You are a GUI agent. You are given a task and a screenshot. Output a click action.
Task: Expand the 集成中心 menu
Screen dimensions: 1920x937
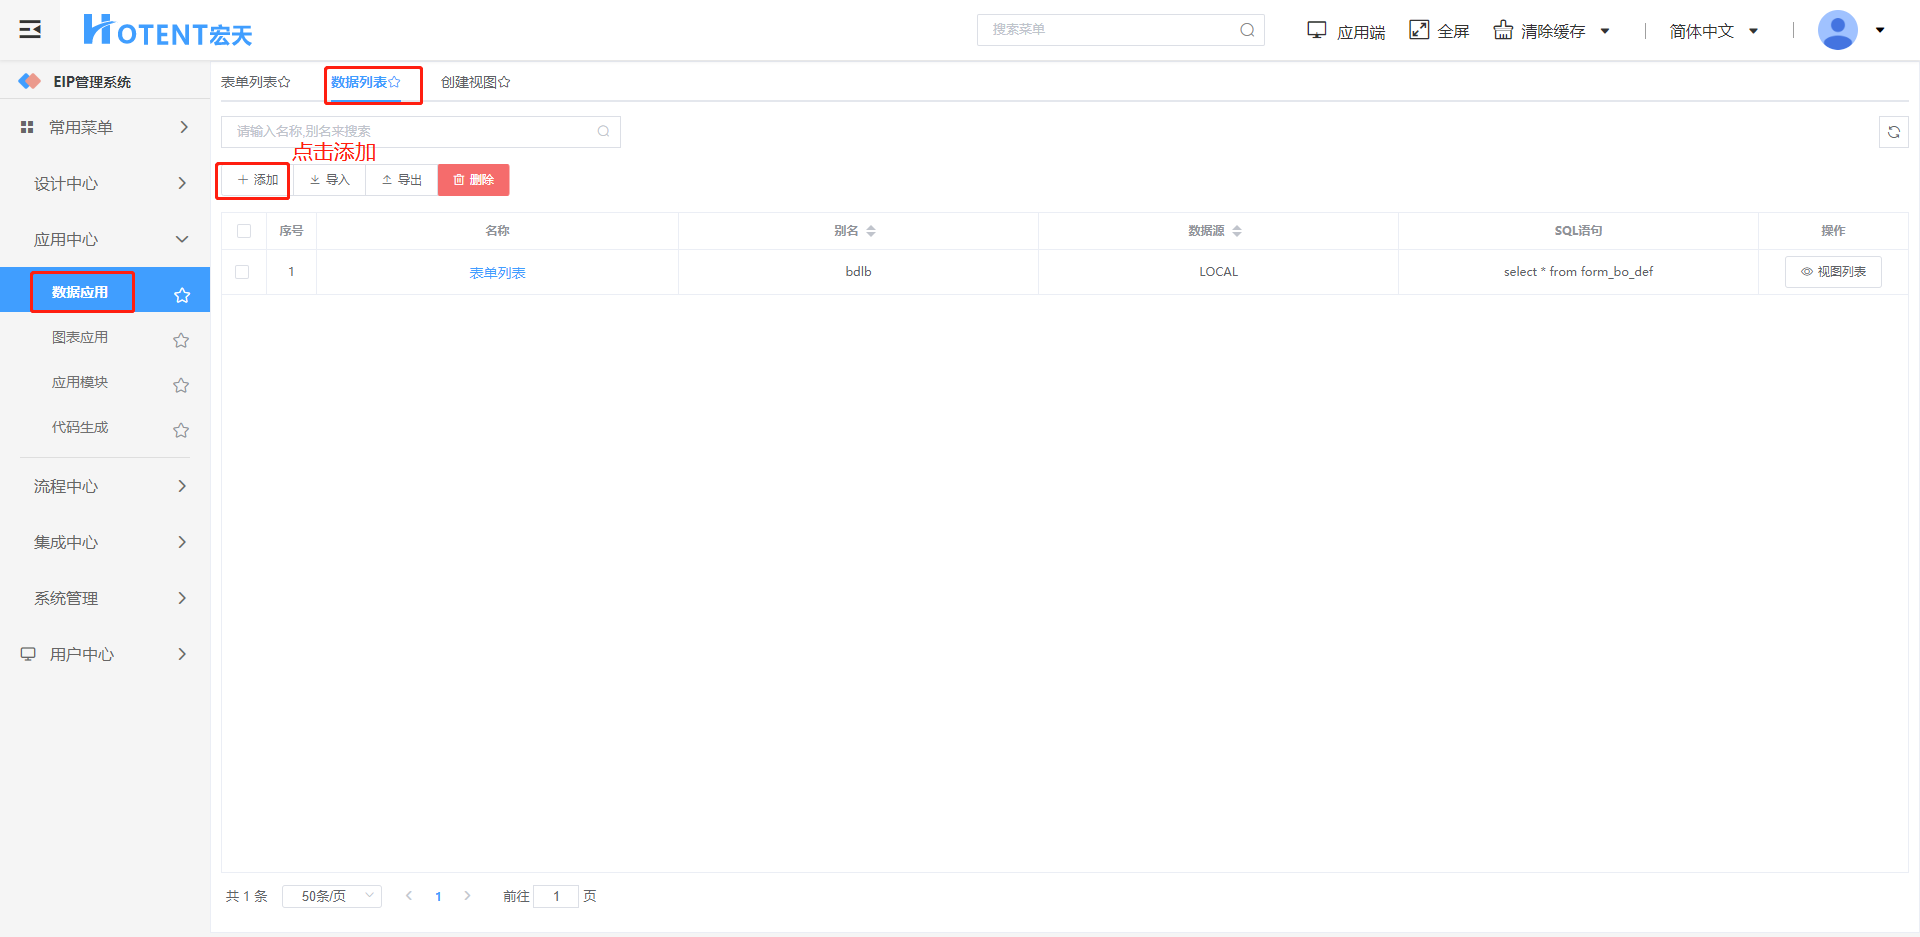[x=105, y=542]
